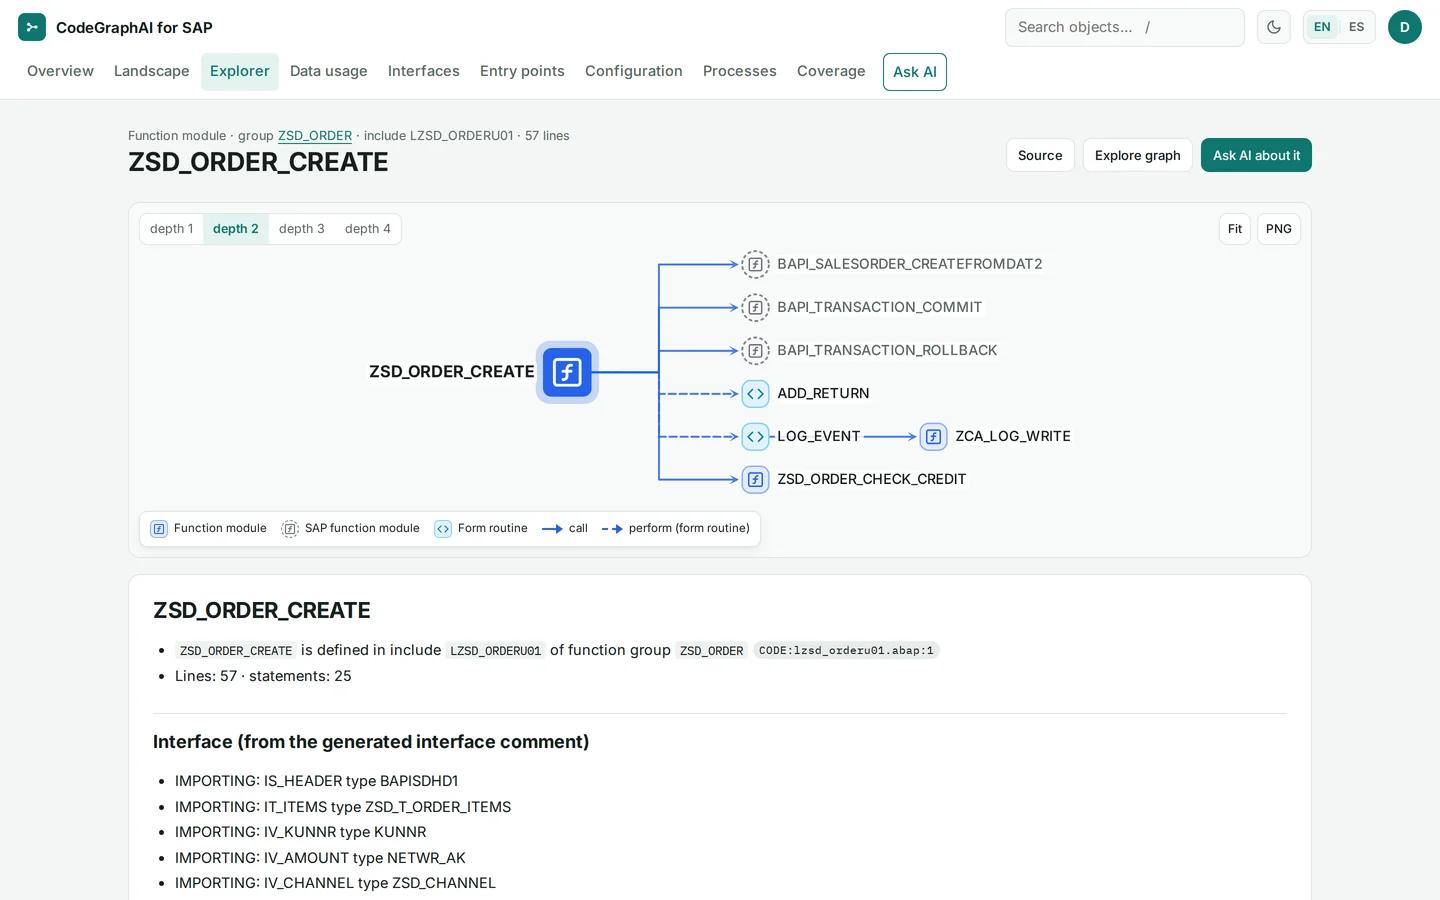Screen dimensions: 1440x900
Task: Set graph to depth 3
Action: (302, 229)
